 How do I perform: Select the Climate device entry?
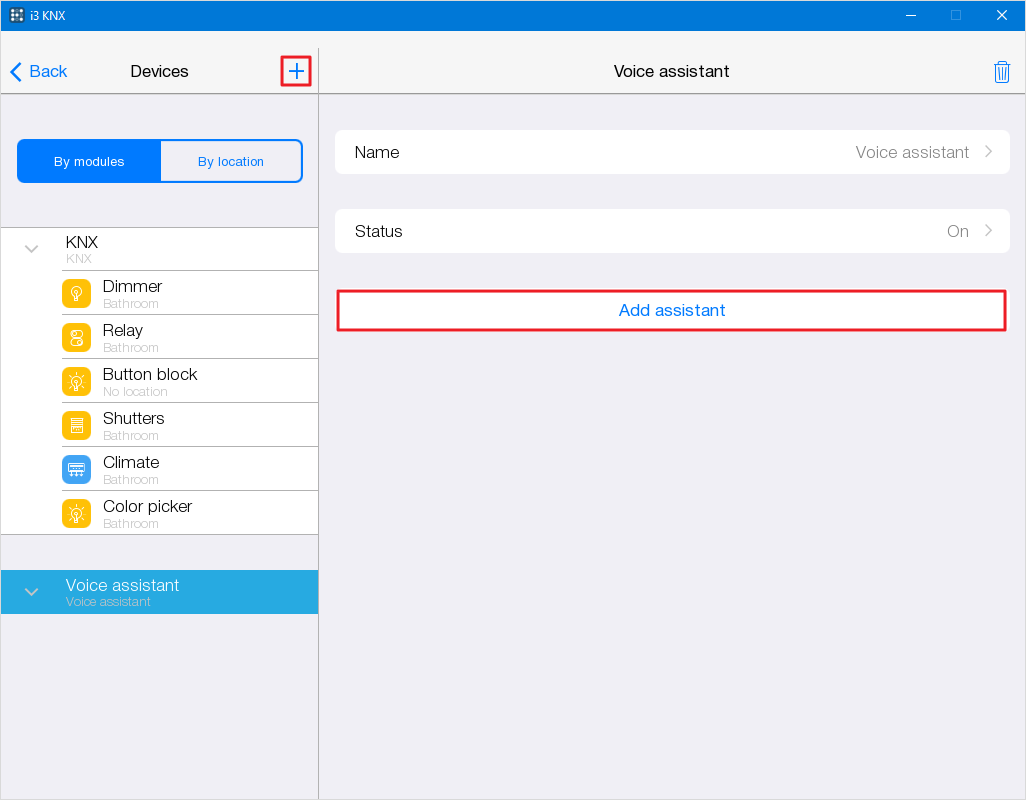tap(200, 469)
